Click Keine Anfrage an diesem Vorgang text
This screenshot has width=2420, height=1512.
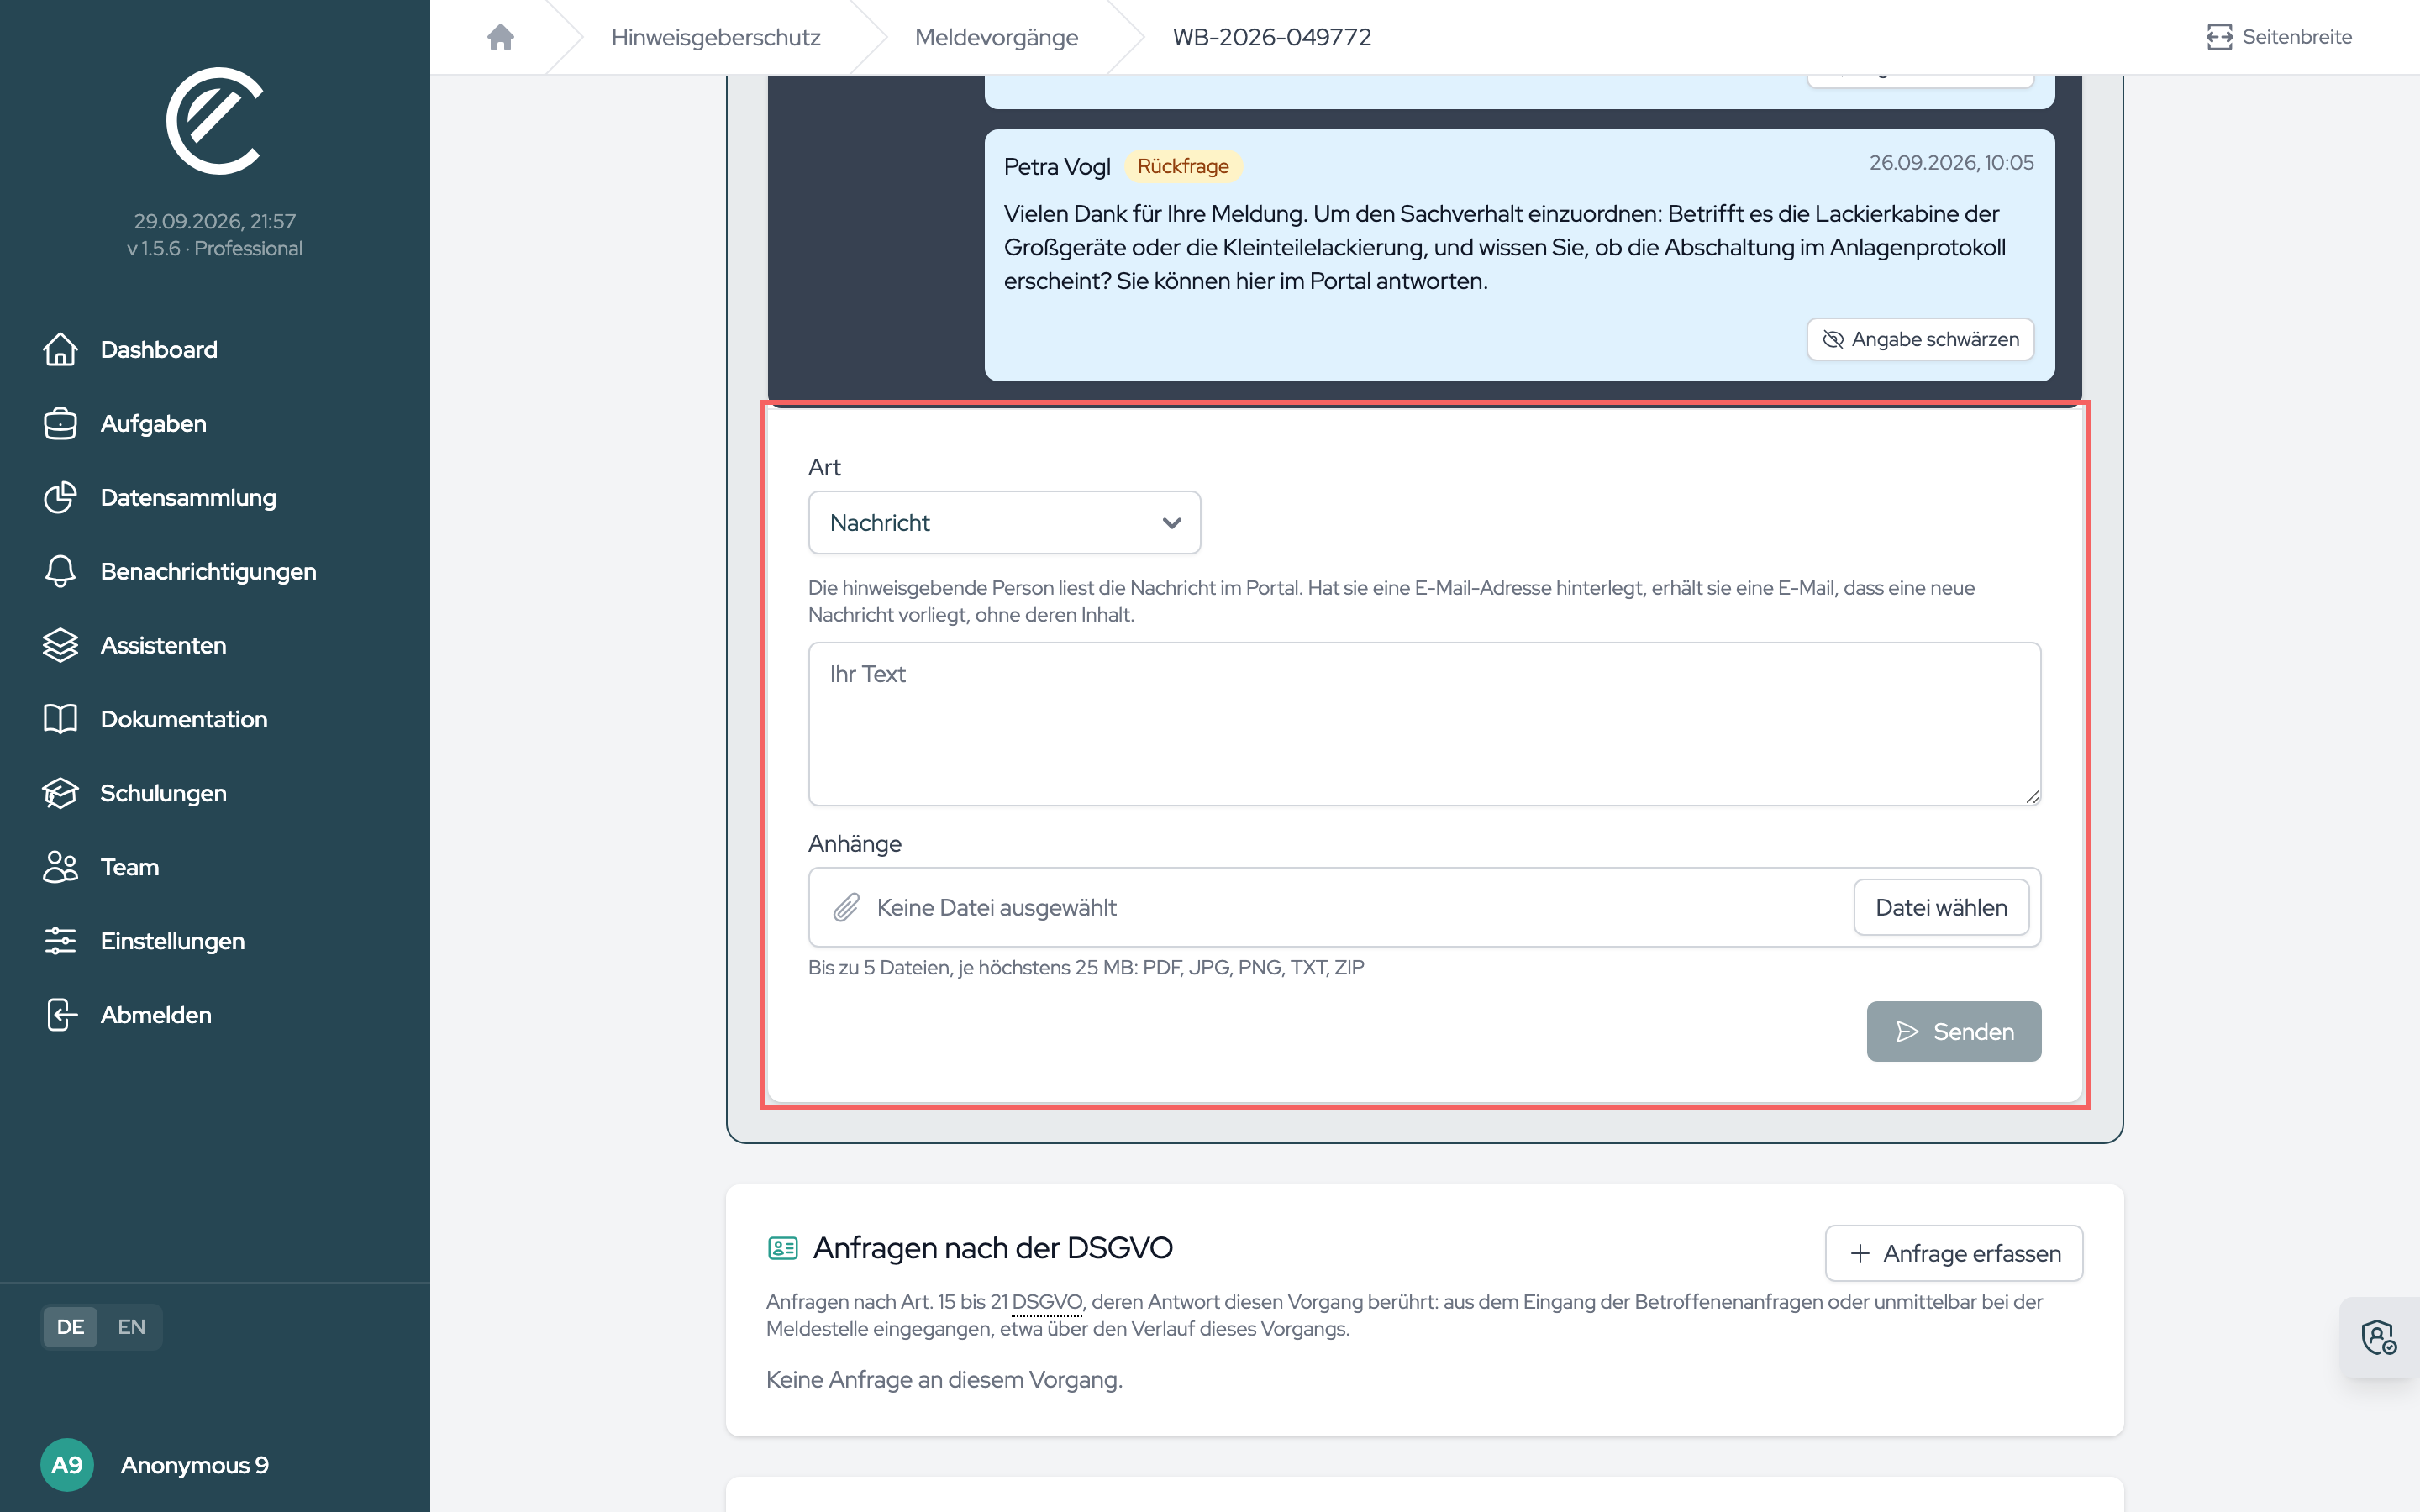tap(944, 1380)
